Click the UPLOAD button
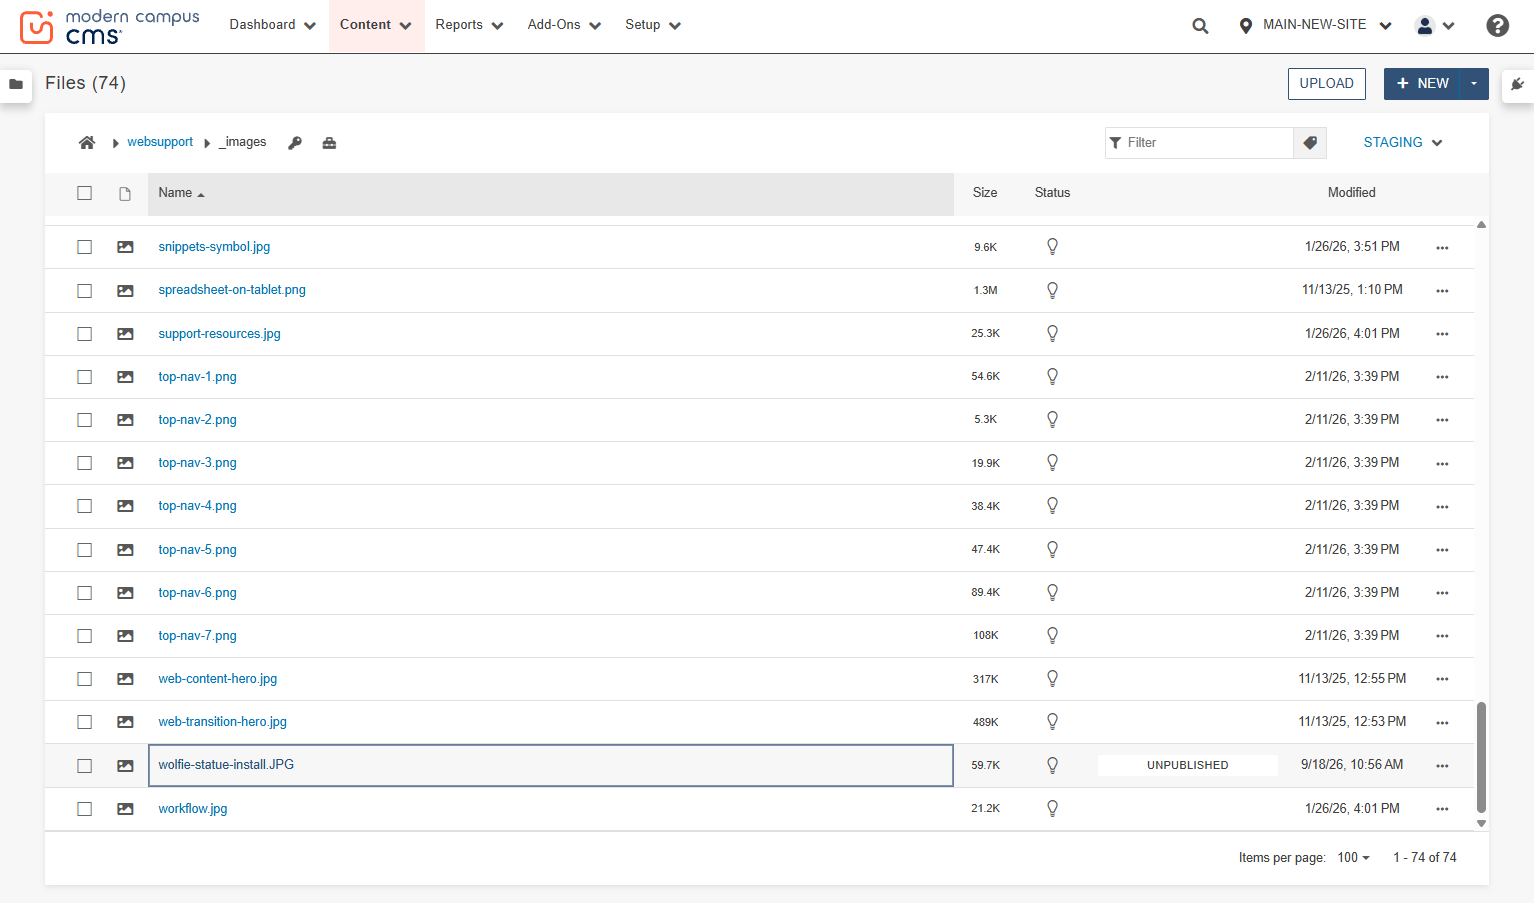This screenshot has width=1534, height=903. [x=1326, y=84]
